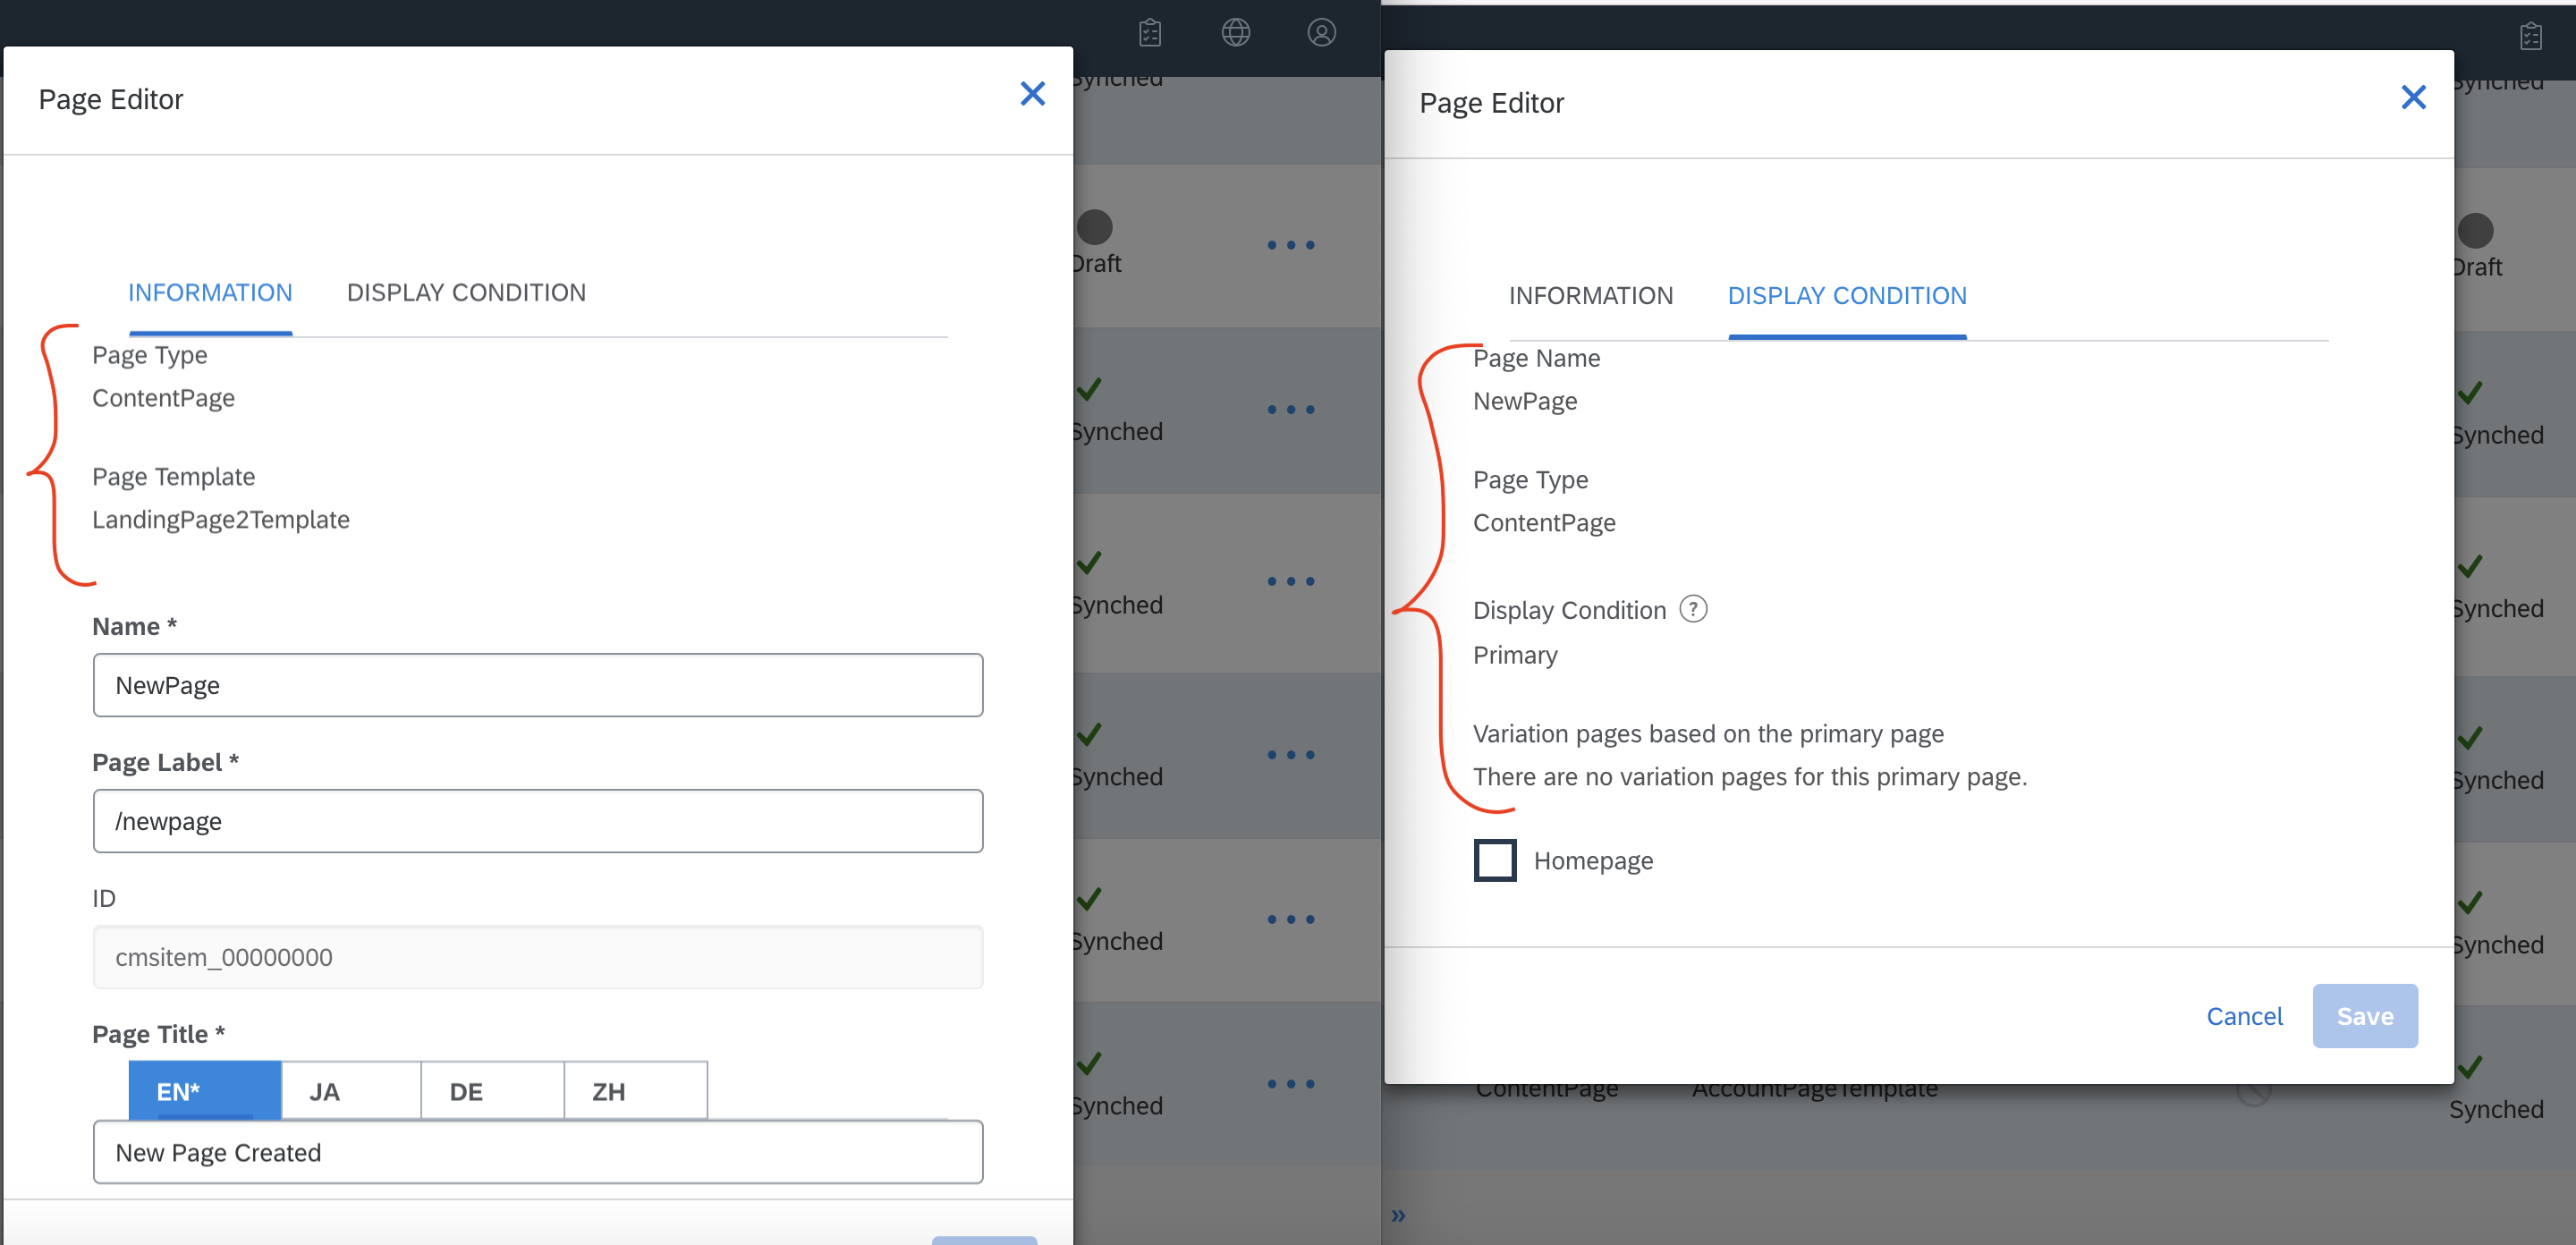Check the Homepage checkbox
The image size is (2576, 1245).
click(1494, 860)
